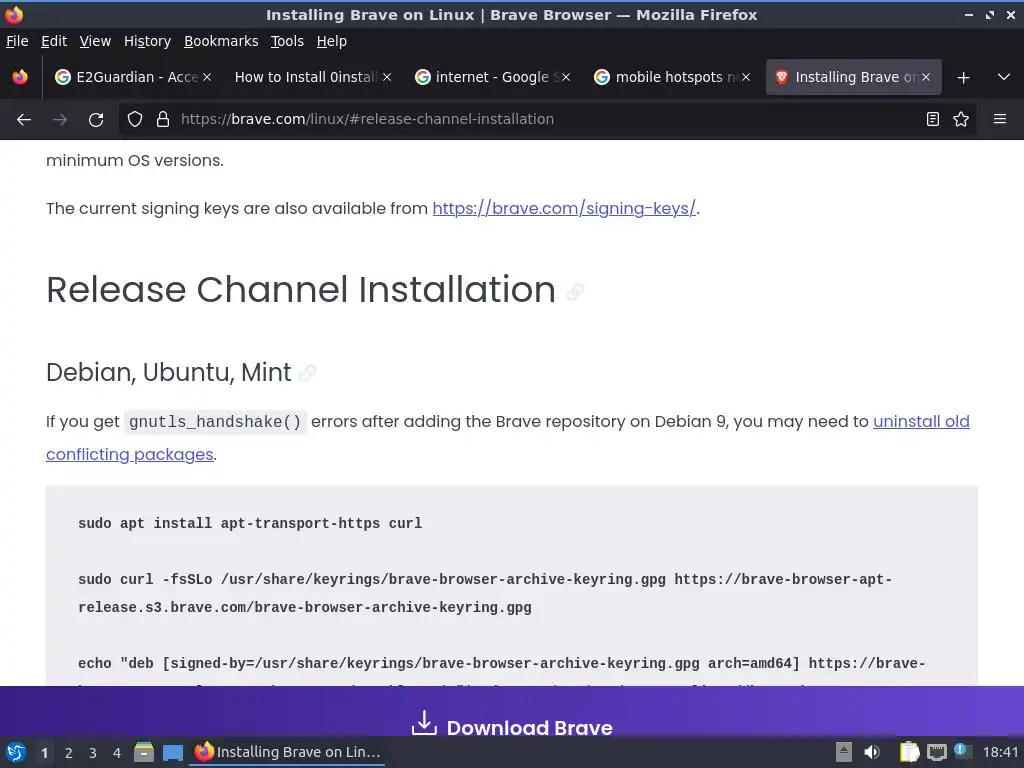Focus Firefox window in taskbar

(287, 752)
